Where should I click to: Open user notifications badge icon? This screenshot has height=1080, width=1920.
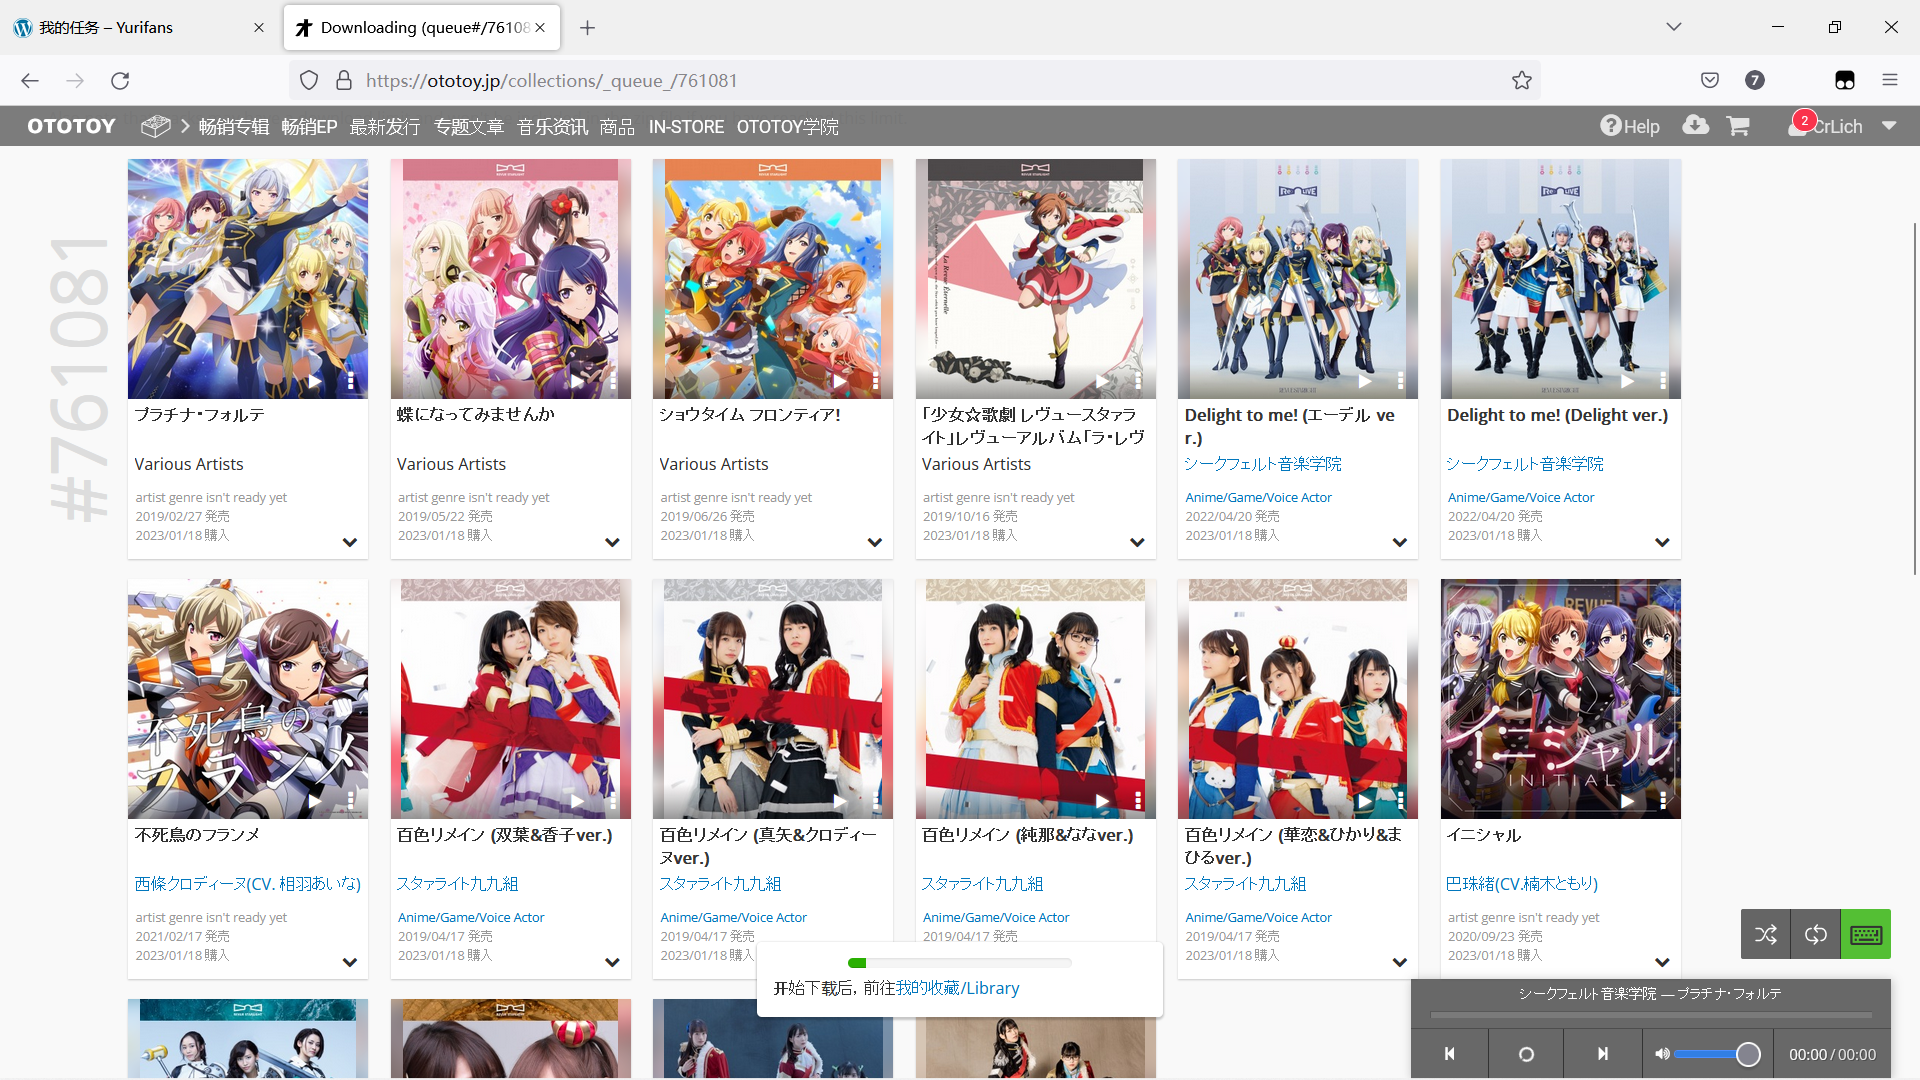tap(1803, 121)
